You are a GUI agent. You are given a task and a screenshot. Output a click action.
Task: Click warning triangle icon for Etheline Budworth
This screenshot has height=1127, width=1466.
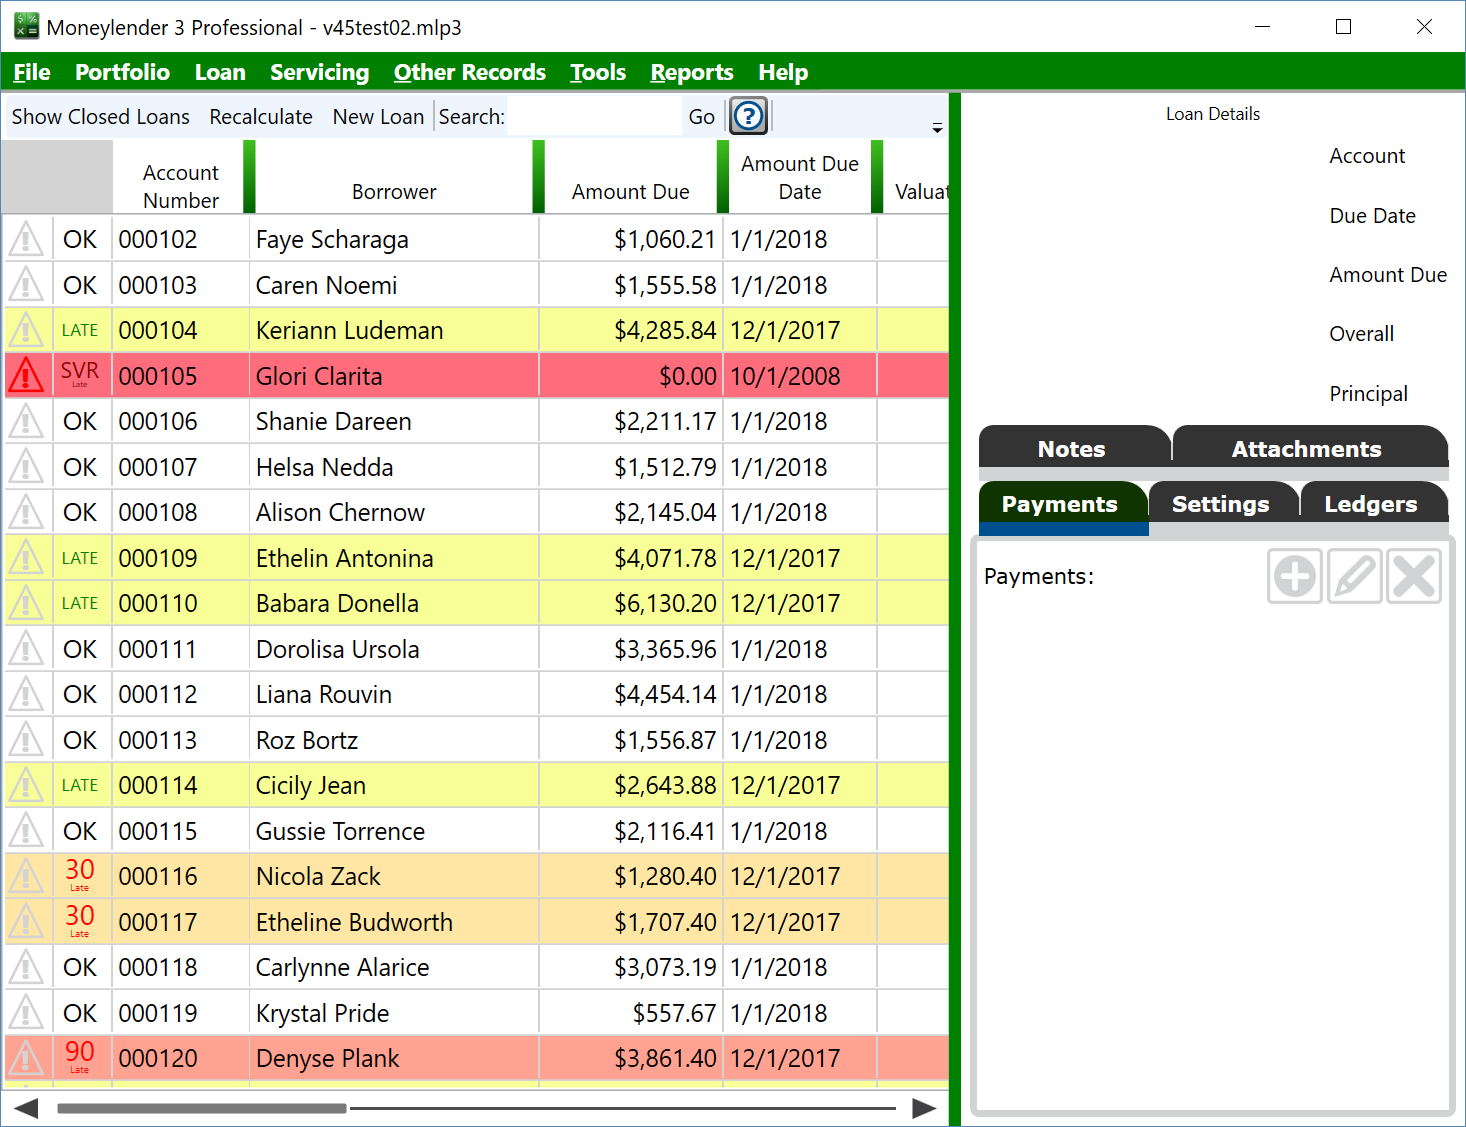(26, 922)
